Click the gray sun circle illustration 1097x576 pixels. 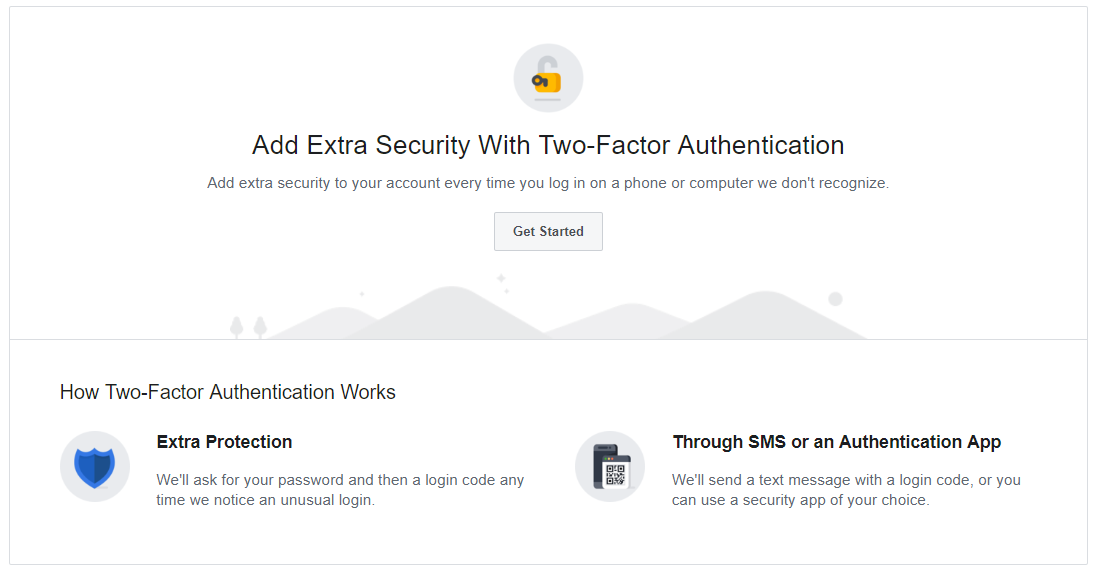click(x=835, y=299)
